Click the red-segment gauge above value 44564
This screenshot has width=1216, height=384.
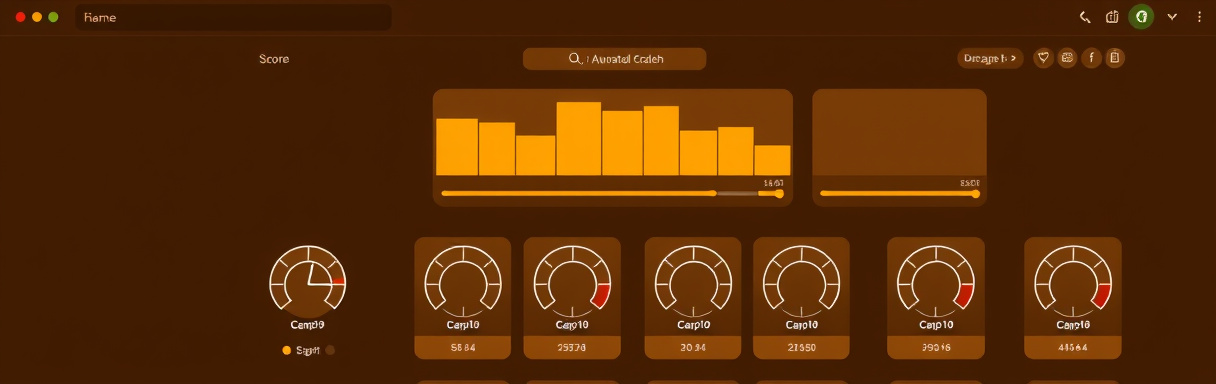(1073, 280)
